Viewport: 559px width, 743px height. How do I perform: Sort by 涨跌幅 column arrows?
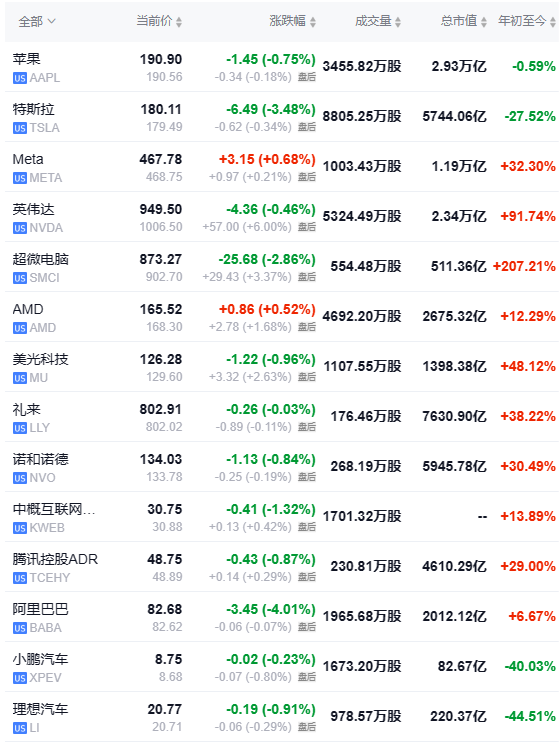[313, 22]
